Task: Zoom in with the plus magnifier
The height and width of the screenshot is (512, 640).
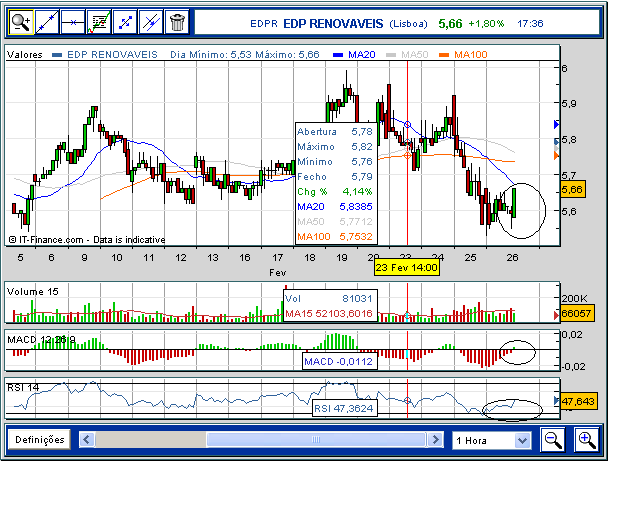Action: tap(587, 440)
